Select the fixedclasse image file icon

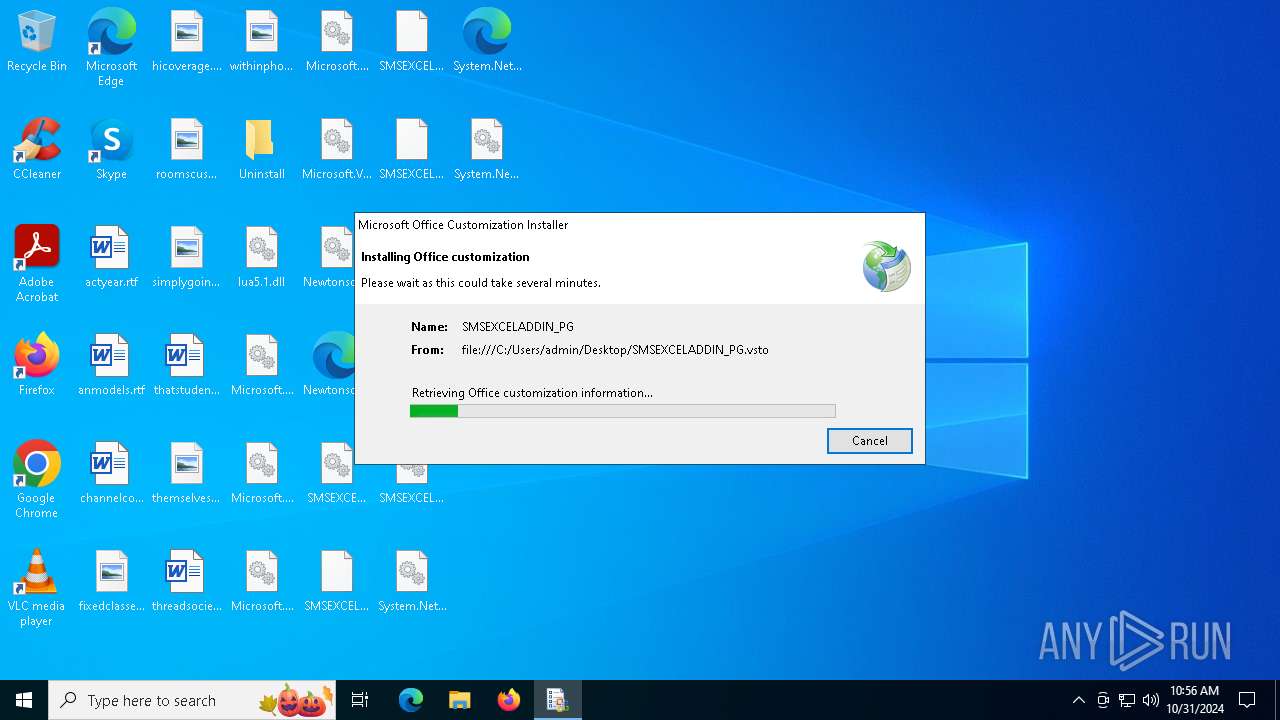pos(111,582)
